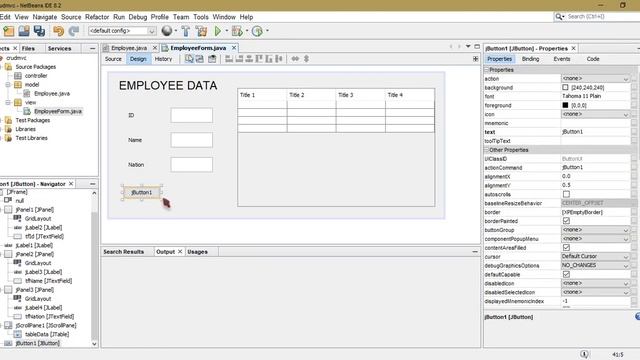Open the debugGraphicsOptions dropdown
Screen dimensions: 640x360
coord(626,265)
